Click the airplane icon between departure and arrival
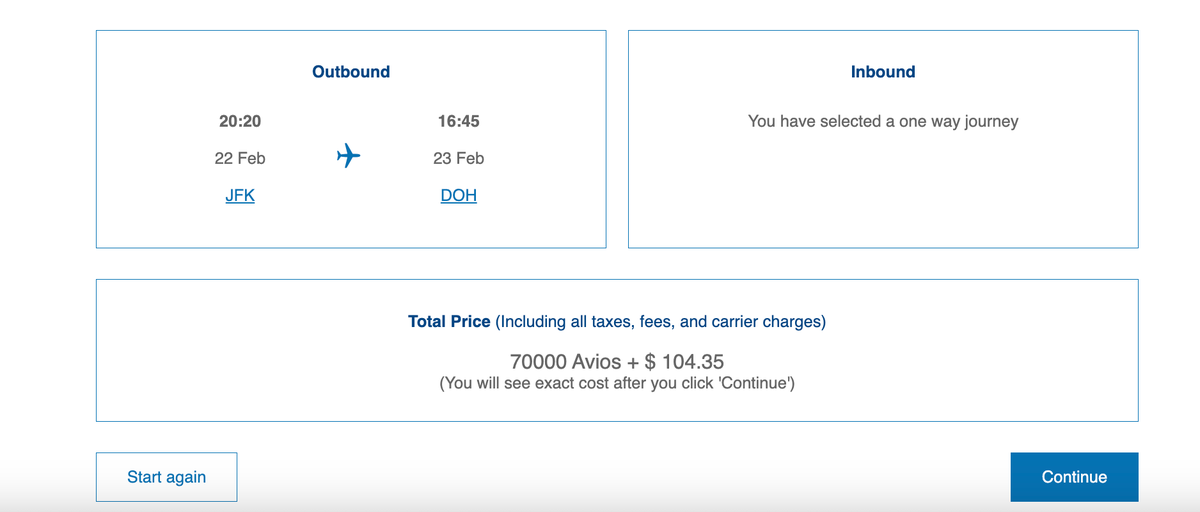 pos(348,156)
